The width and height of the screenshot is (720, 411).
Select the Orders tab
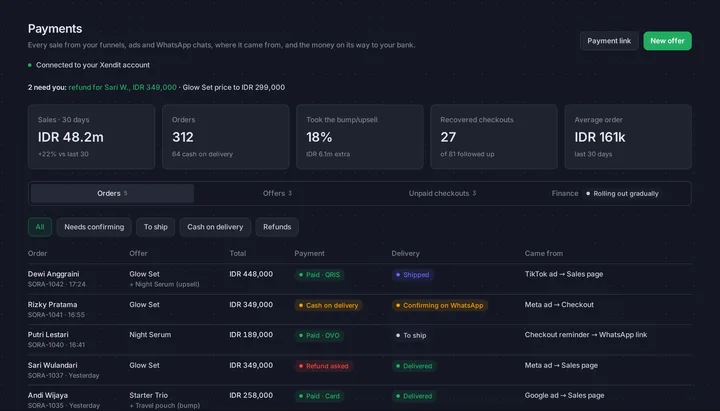coord(112,193)
